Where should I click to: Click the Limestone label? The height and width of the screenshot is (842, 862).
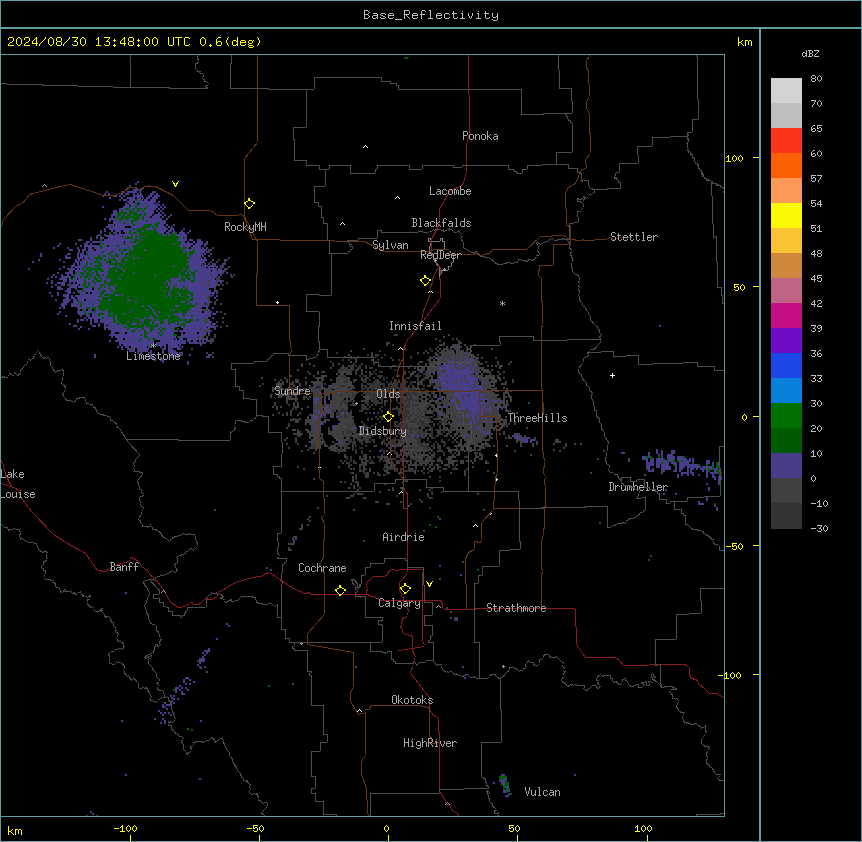153,356
